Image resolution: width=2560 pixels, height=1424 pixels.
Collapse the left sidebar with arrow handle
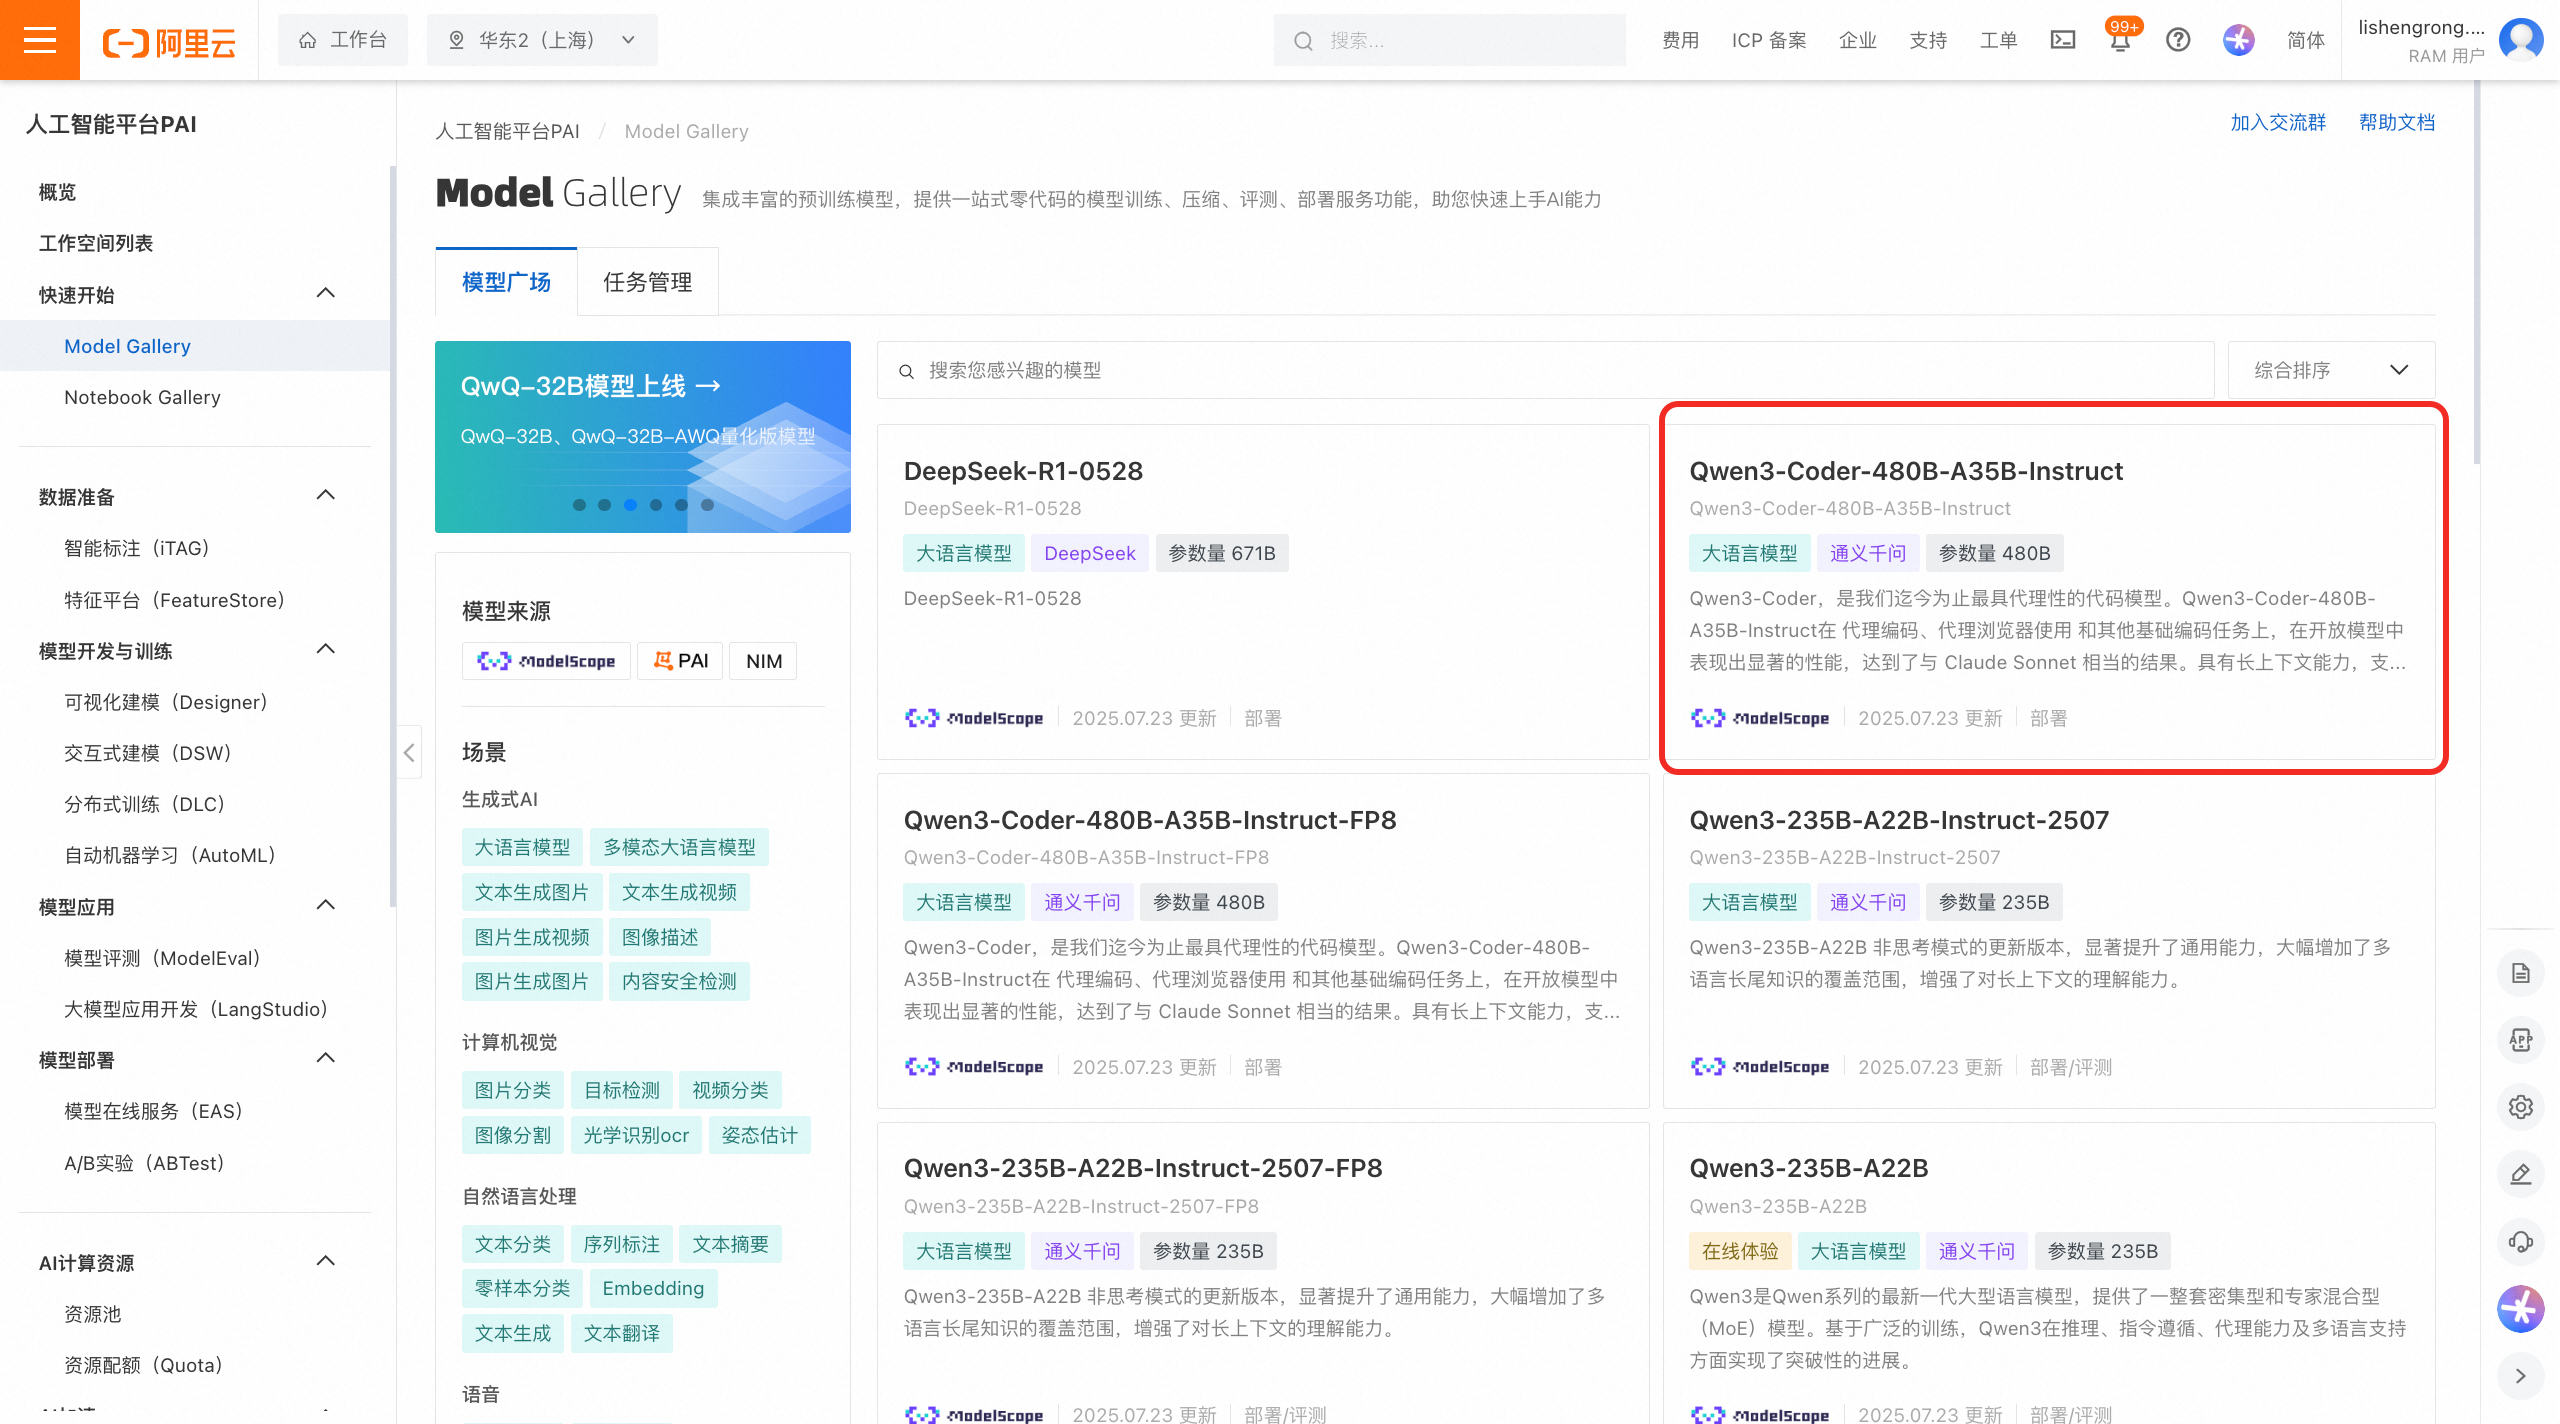tap(409, 752)
